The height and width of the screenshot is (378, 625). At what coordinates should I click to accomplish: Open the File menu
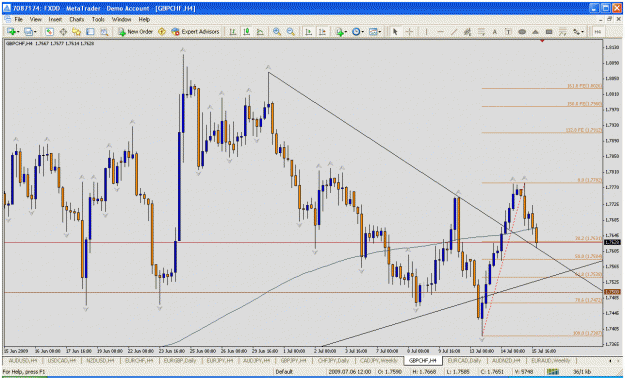19,19
